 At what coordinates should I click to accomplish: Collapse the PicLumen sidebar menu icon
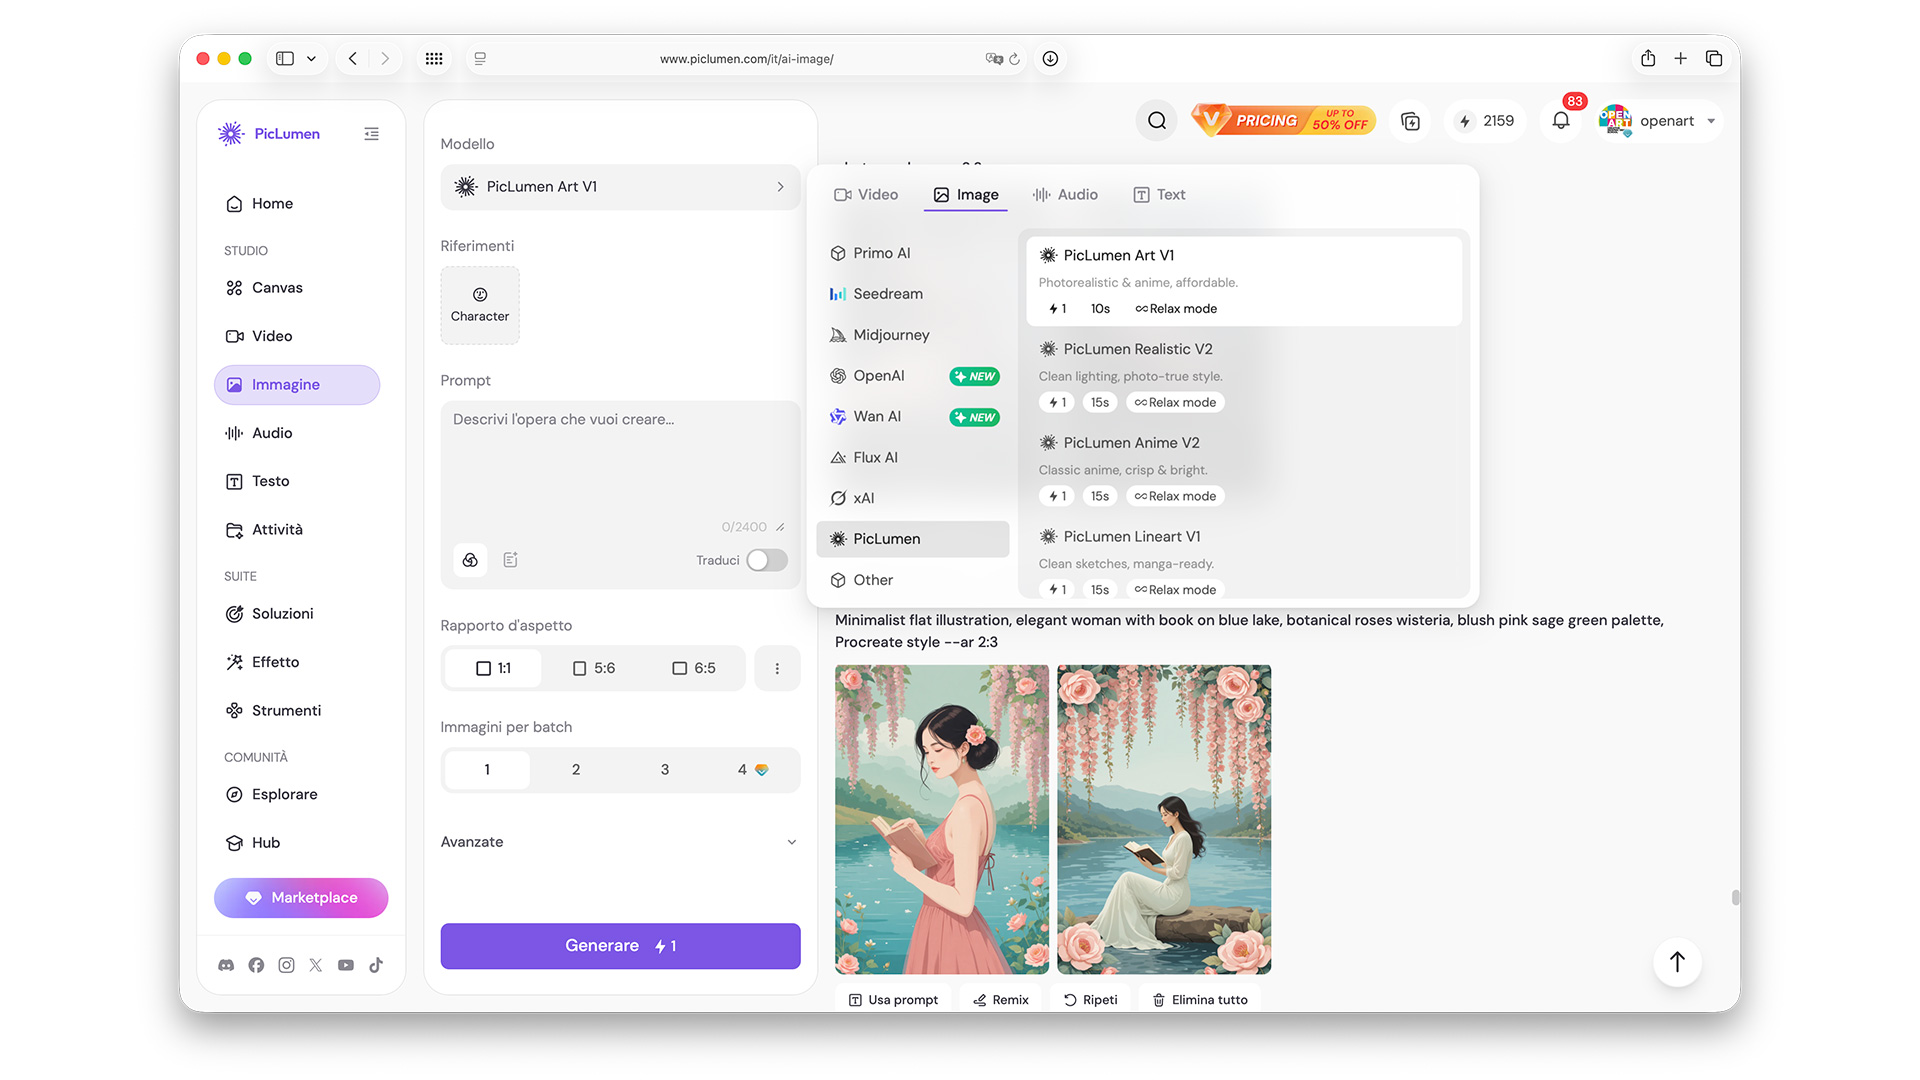(371, 134)
